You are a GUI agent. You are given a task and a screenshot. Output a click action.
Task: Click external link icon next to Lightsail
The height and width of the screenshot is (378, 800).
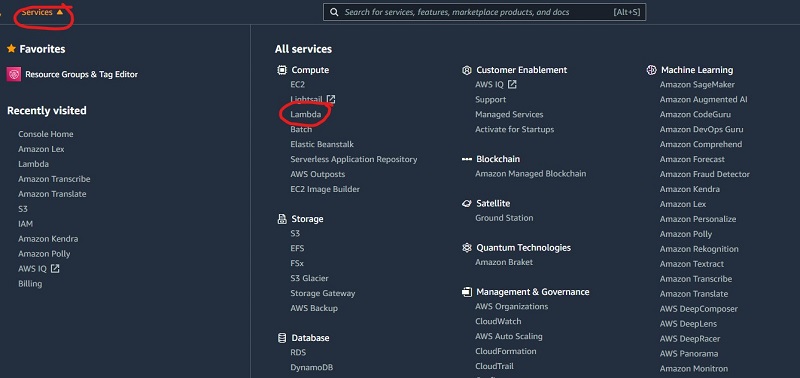pyautogui.click(x=331, y=99)
